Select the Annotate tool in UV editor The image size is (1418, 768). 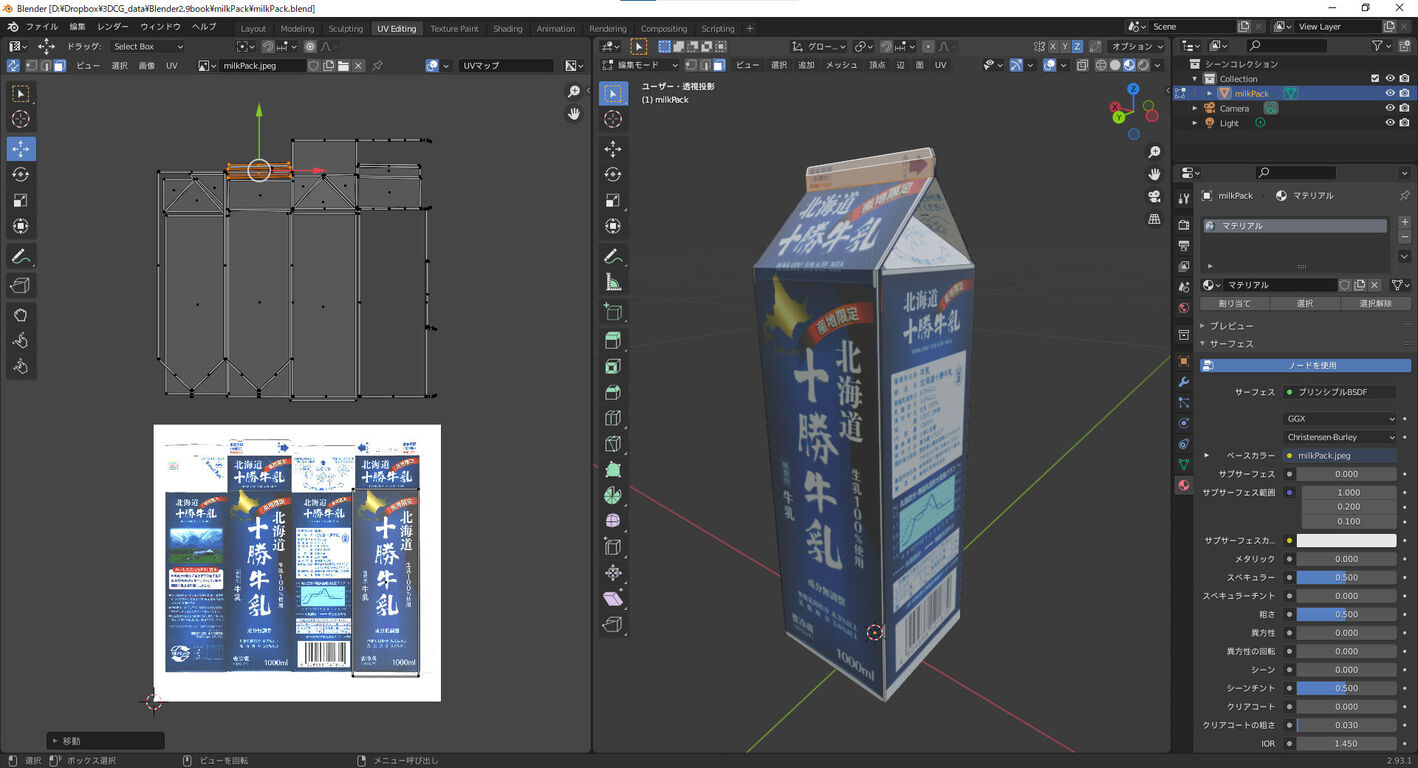click(x=20, y=257)
